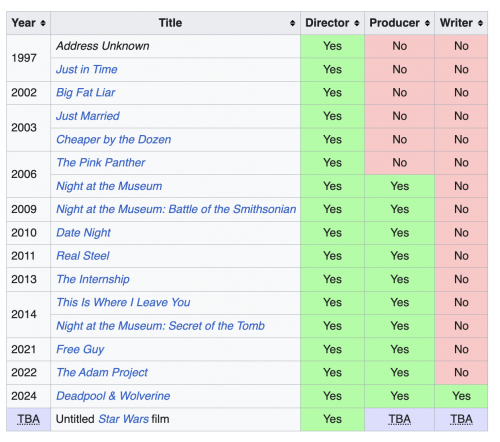Sort by Director column arrow icon
Screen dimensions: 500x442
[x=357, y=23]
